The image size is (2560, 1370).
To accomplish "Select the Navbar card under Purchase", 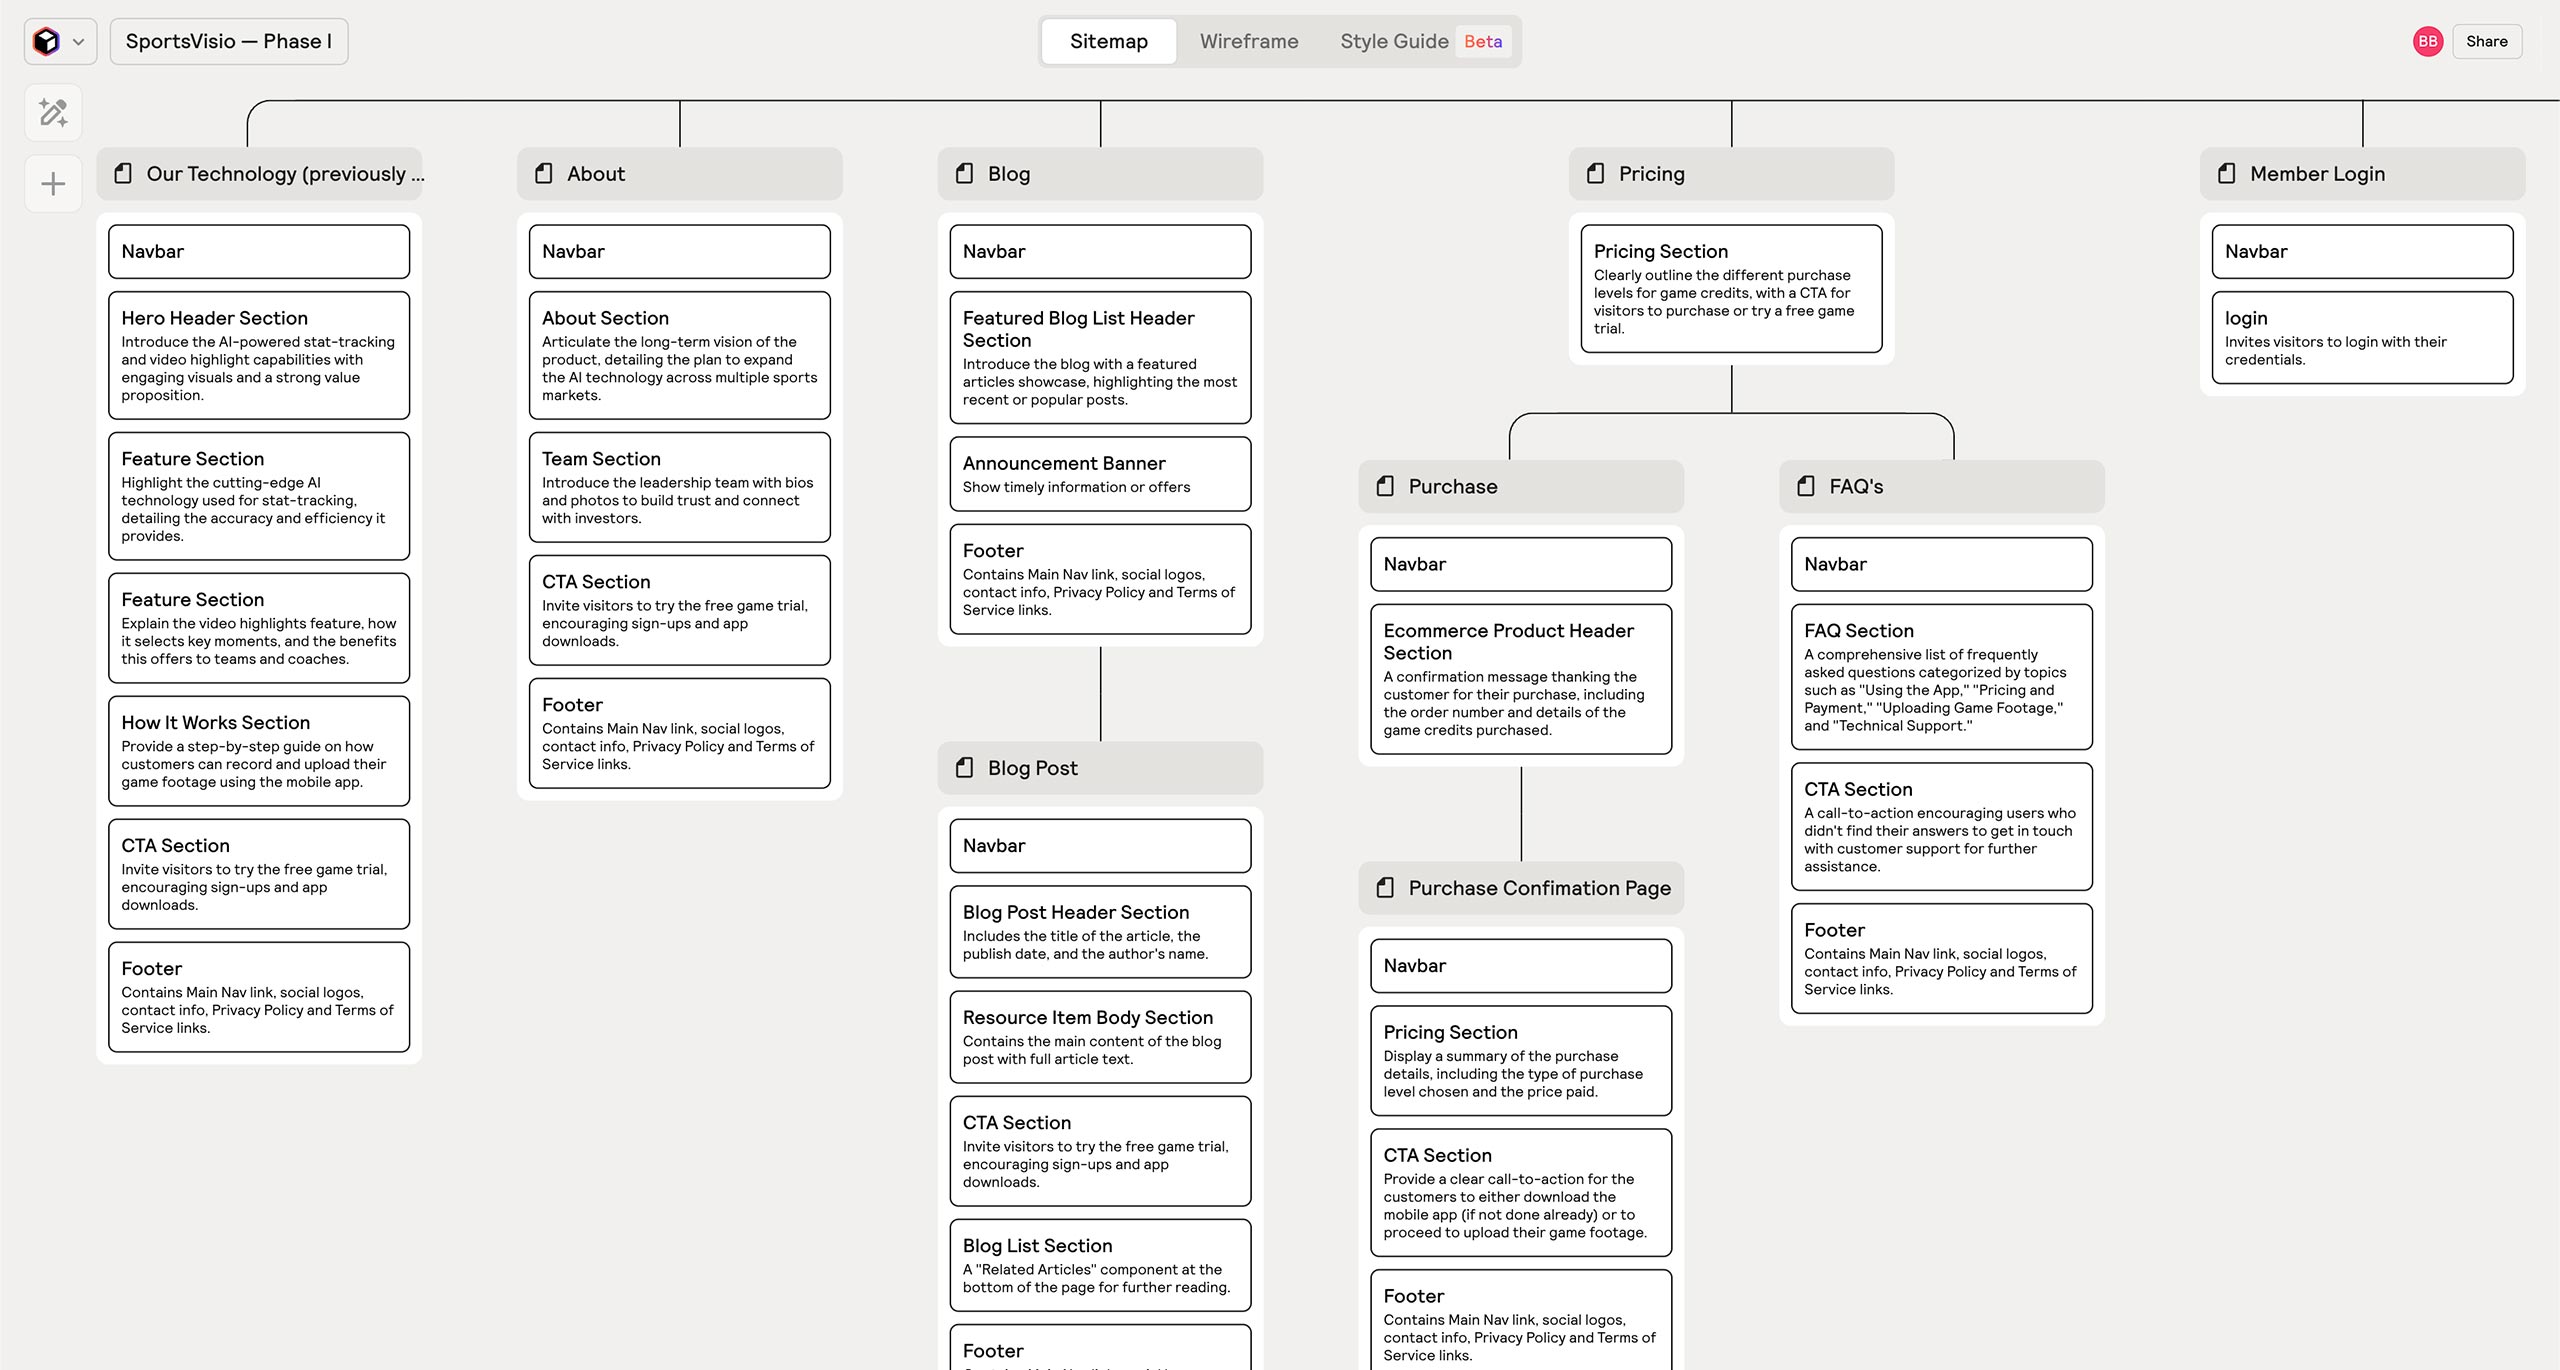I will (x=1521, y=564).
